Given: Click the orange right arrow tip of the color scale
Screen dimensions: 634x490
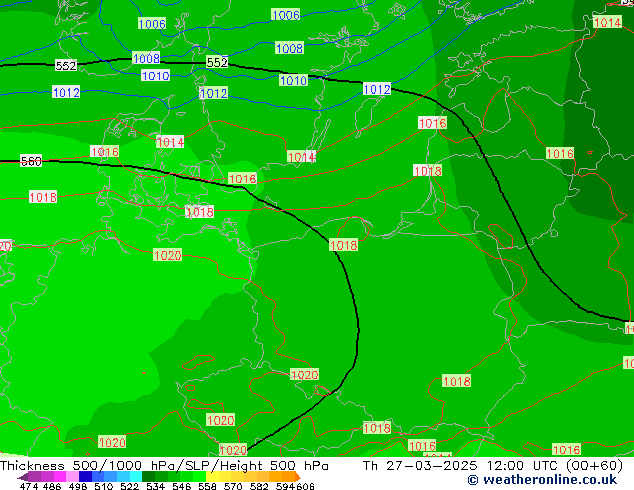Looking at the screenshot, I should 298,477.
